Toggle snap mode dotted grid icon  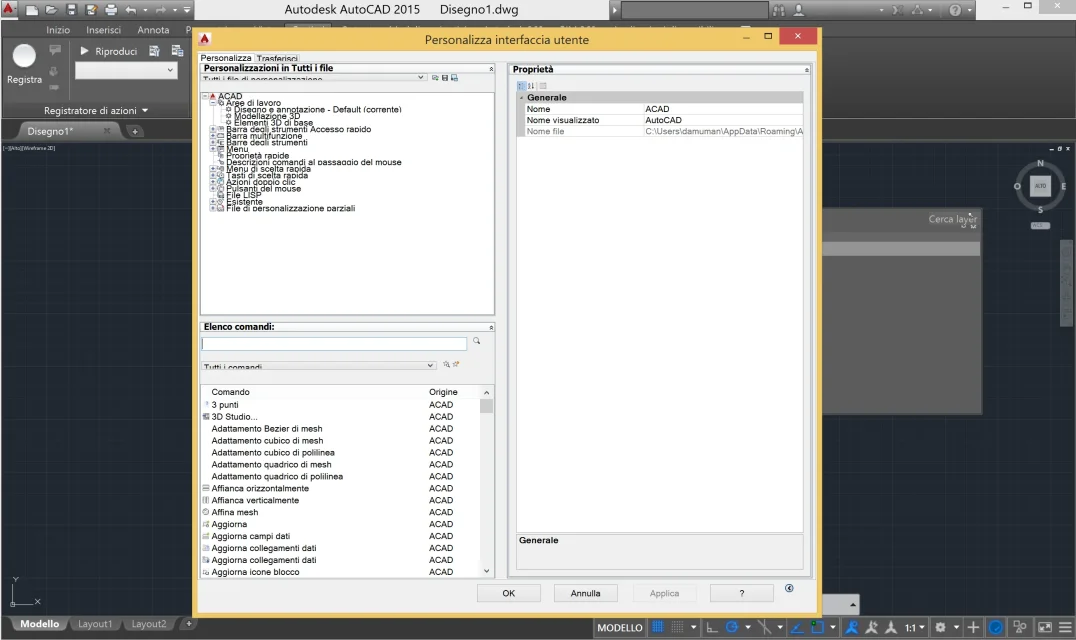click(x=677, y=627)
